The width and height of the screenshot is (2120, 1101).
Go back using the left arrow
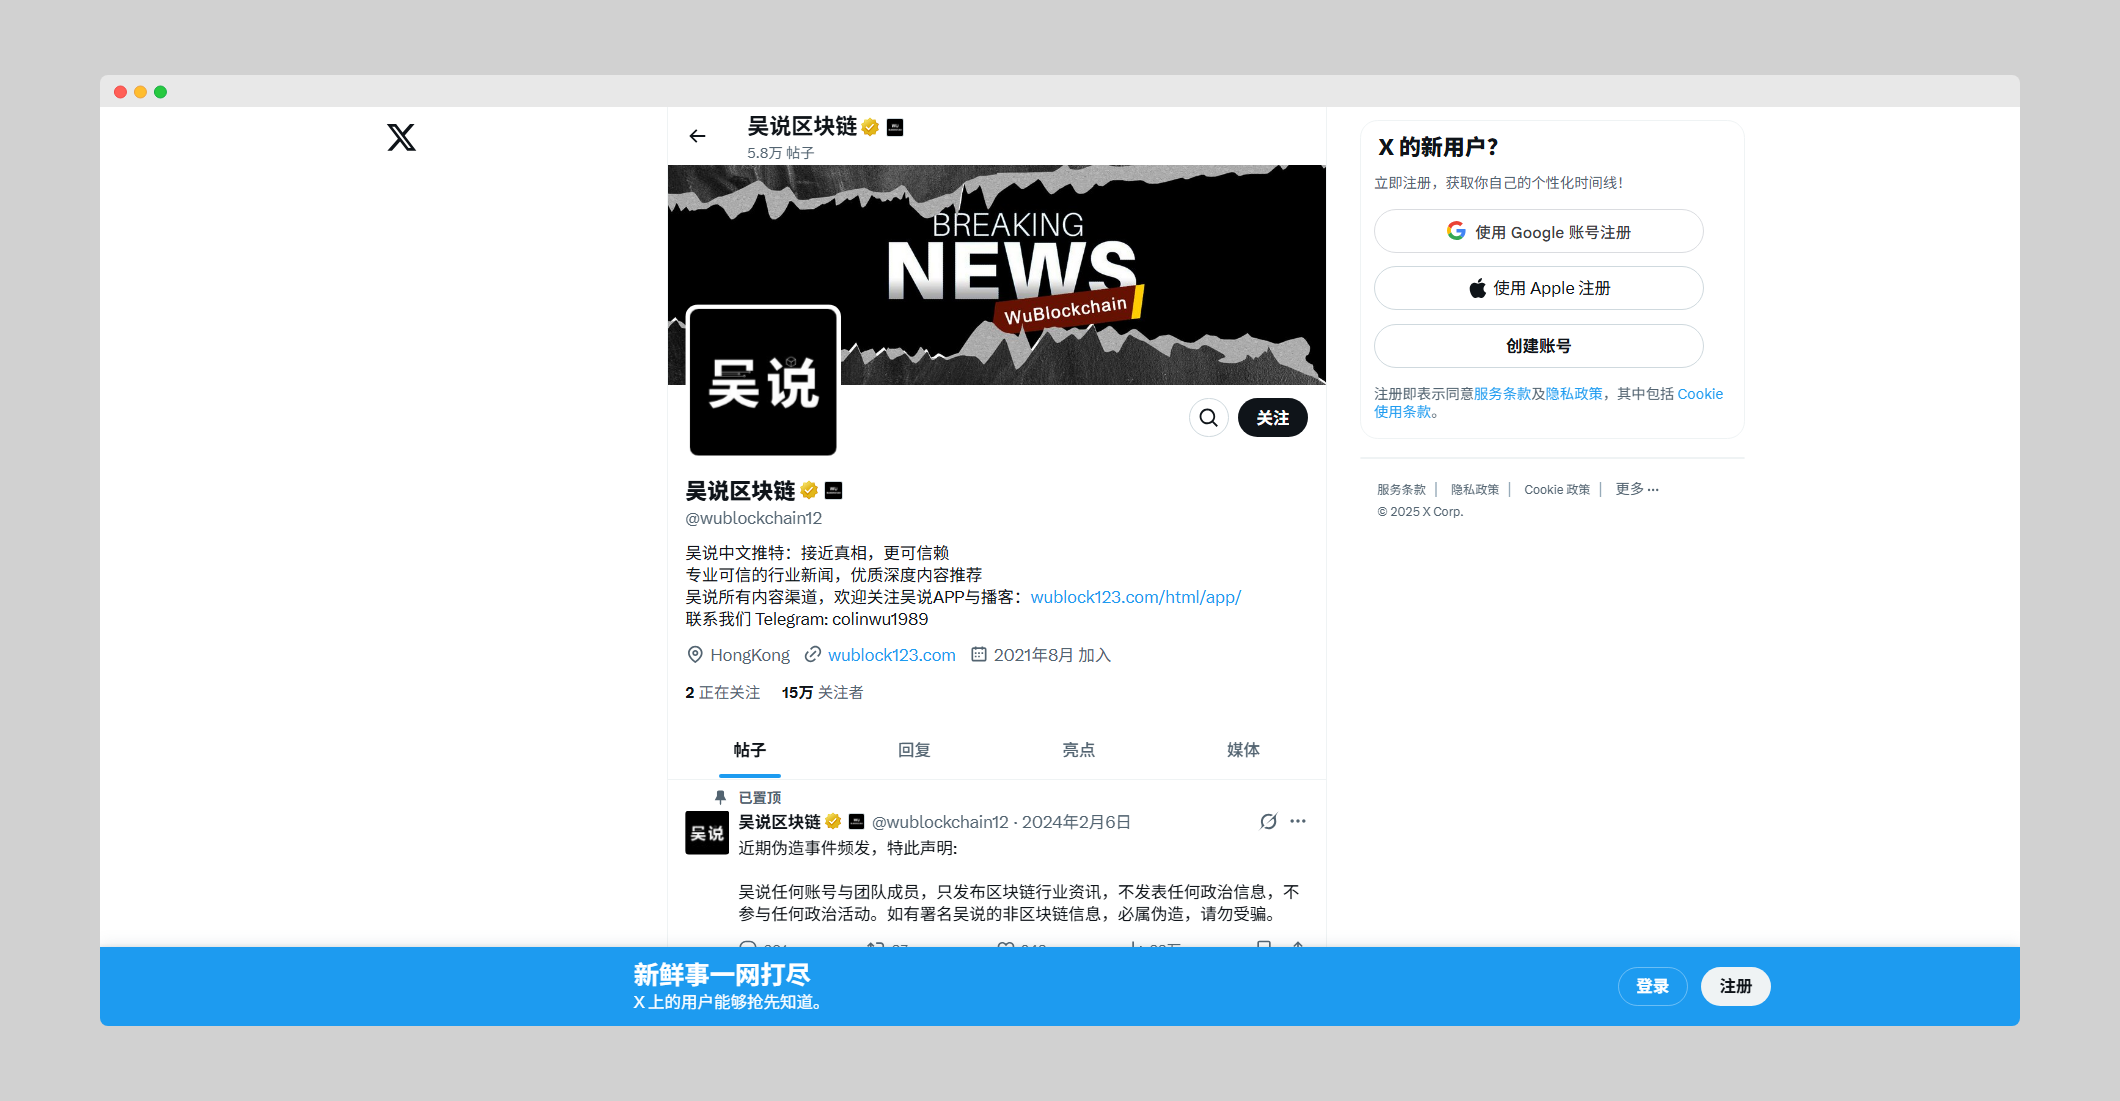(x=697, y=136)
